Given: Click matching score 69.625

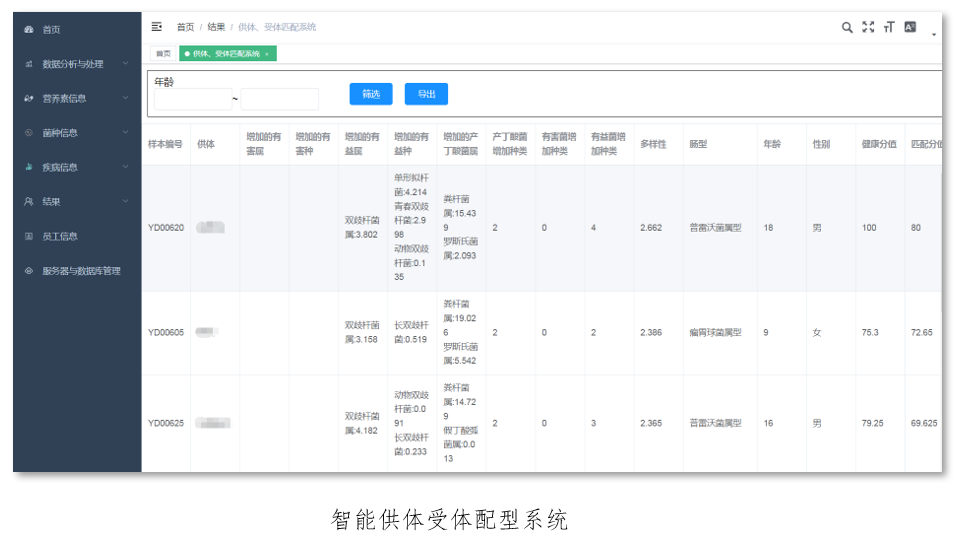Looking at the screenshot, I should [x=924, y=423].
